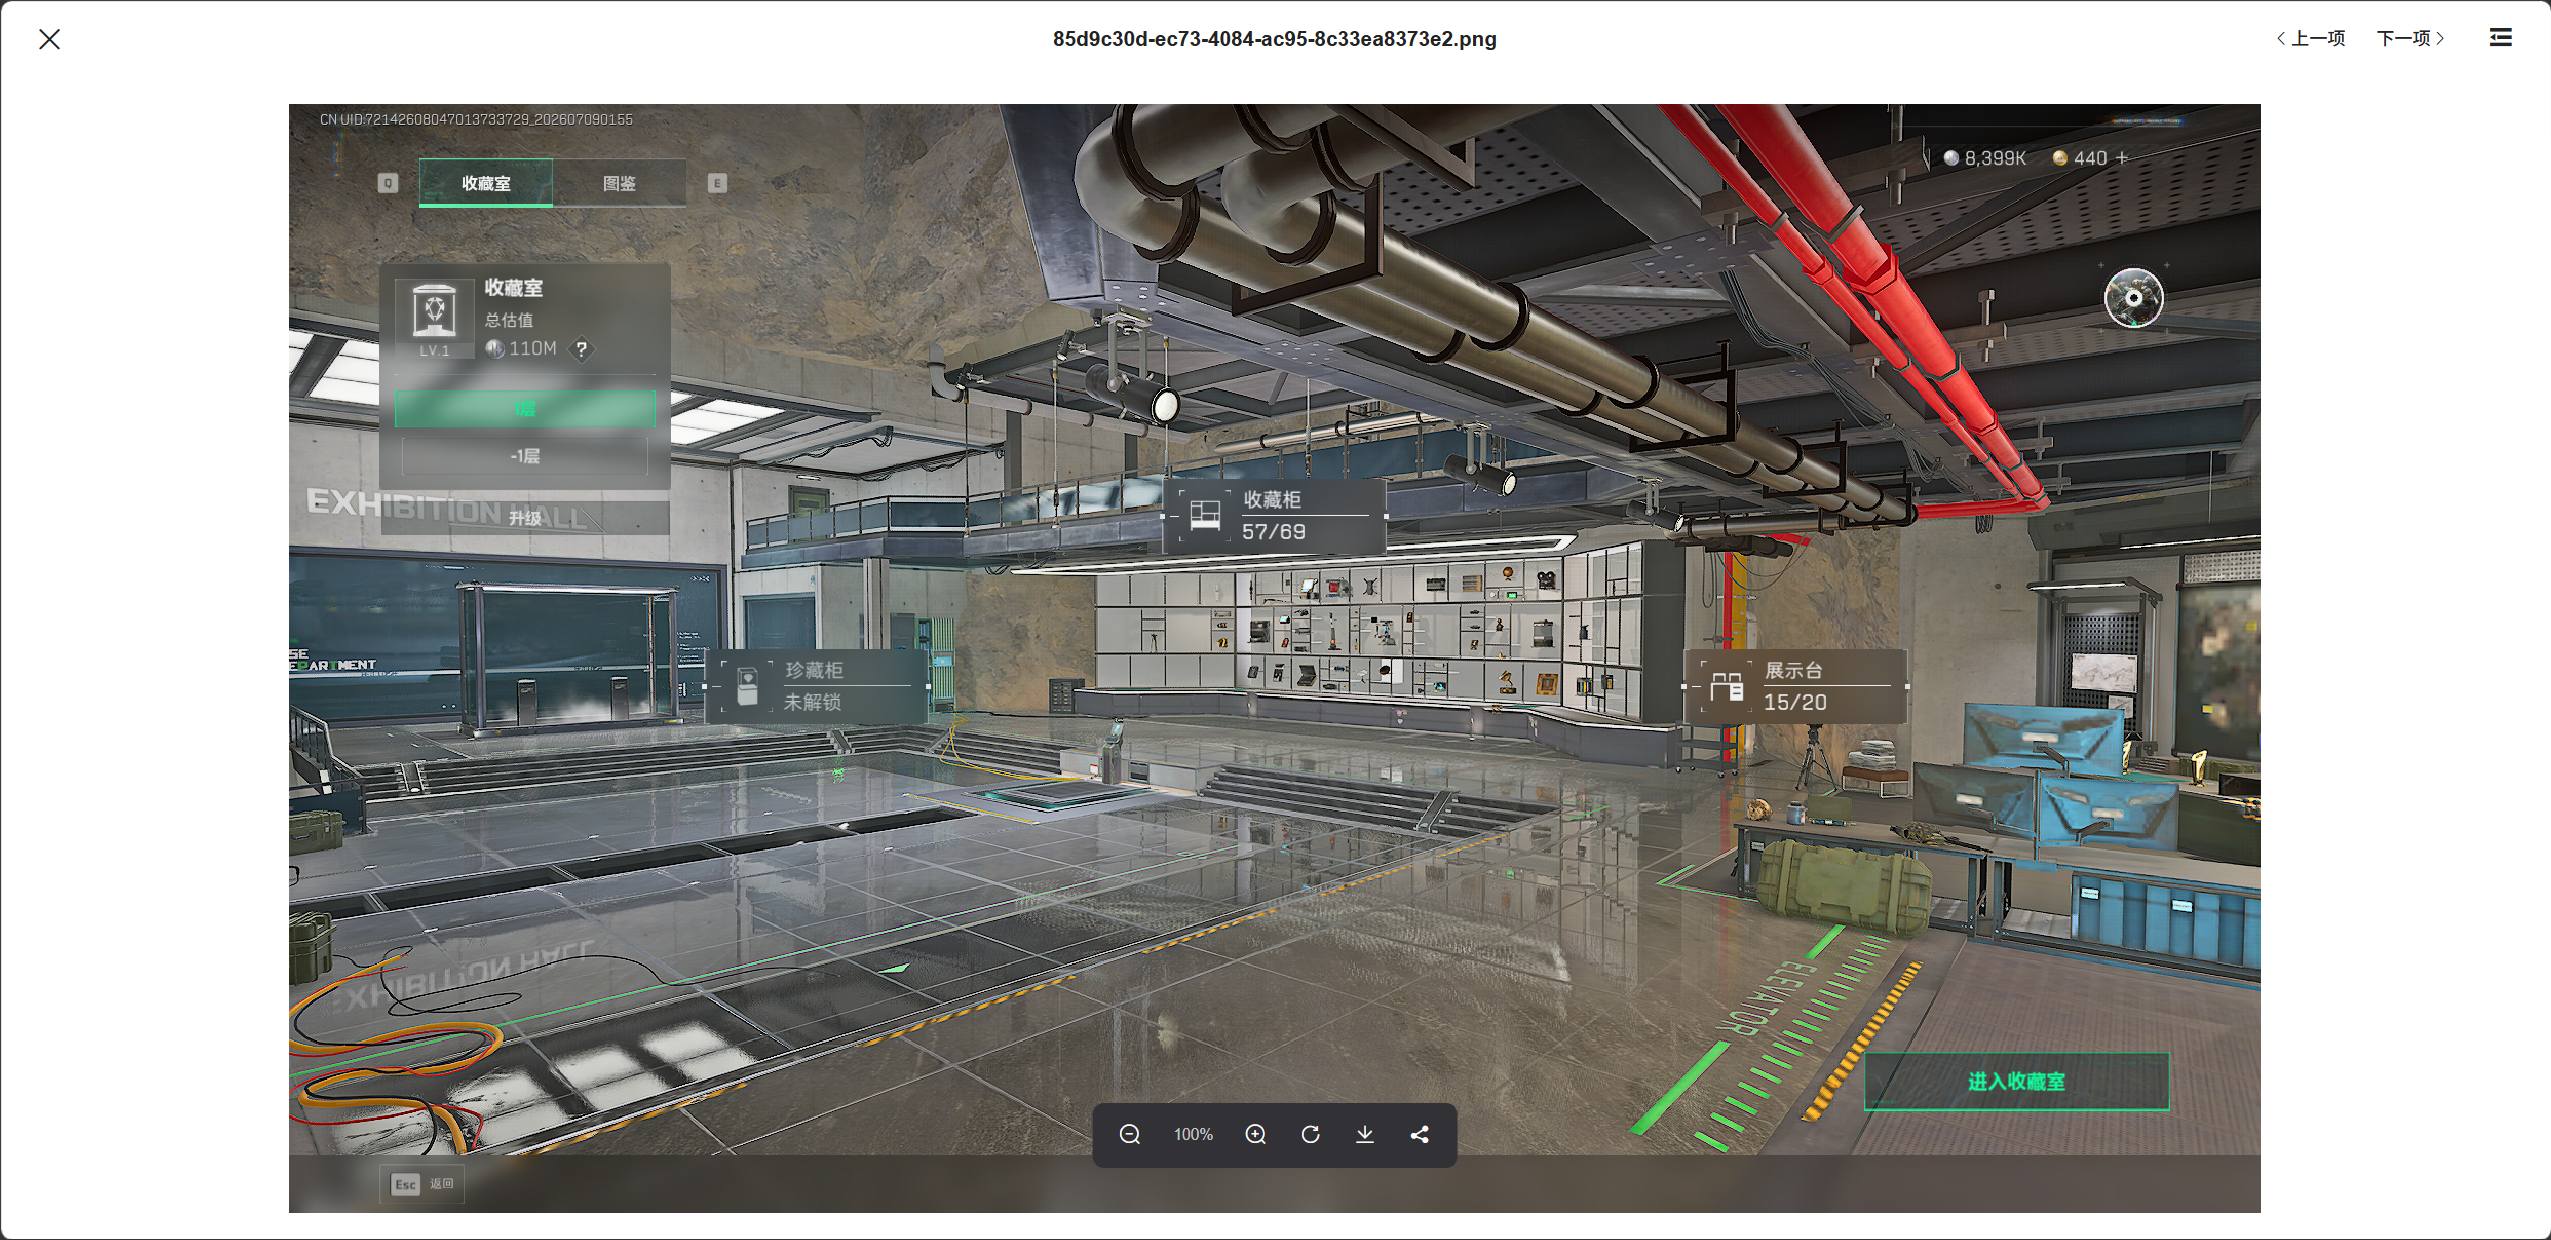
Task: Click the zoom out magnifier icon
Action: 1130,1134
